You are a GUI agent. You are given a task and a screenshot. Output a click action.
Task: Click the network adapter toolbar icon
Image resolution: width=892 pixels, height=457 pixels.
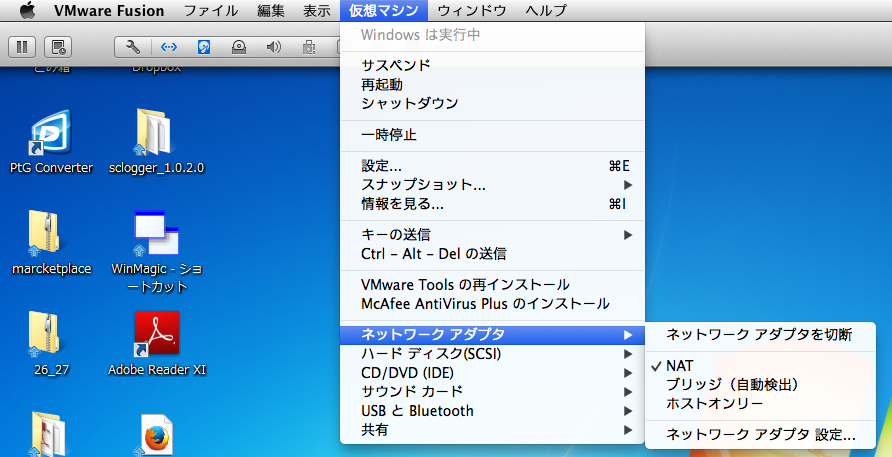[x=168, y=47]
